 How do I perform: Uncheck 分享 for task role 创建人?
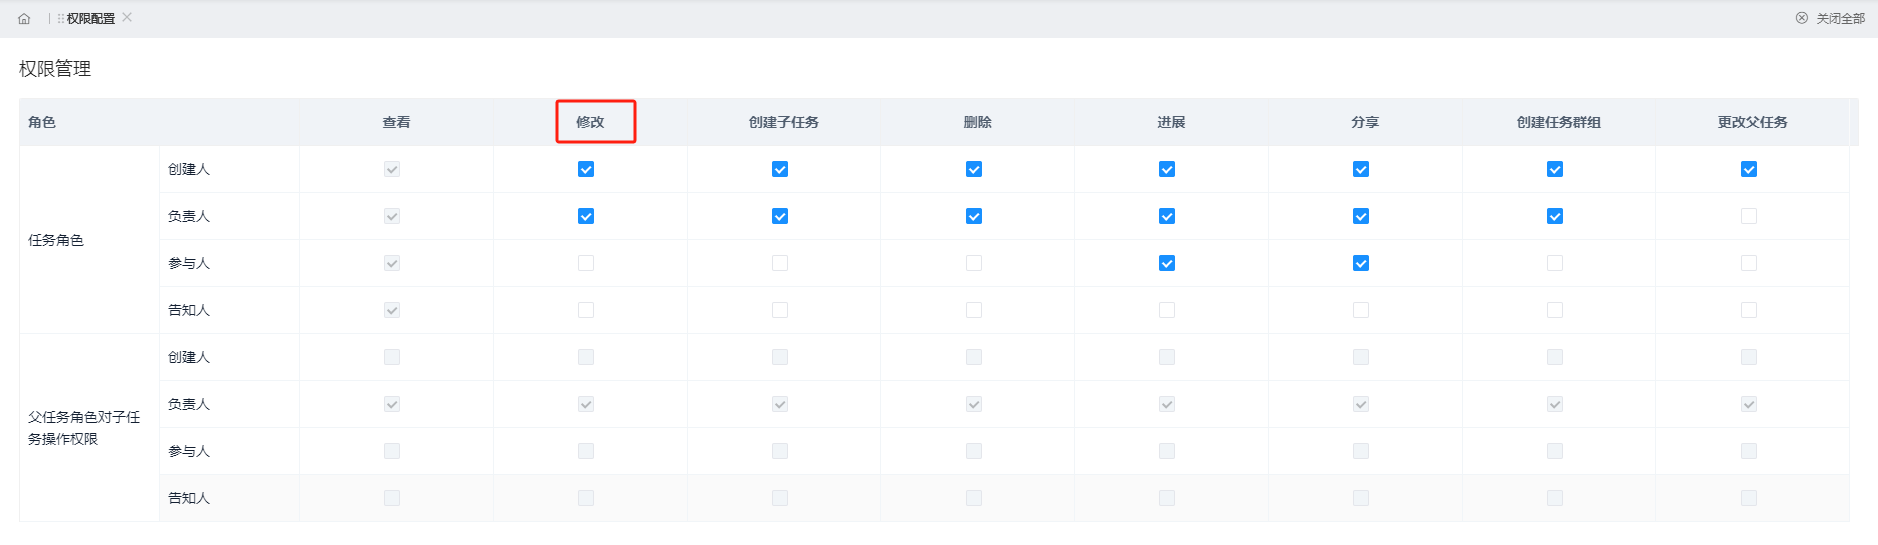[x=1361, y=169]
